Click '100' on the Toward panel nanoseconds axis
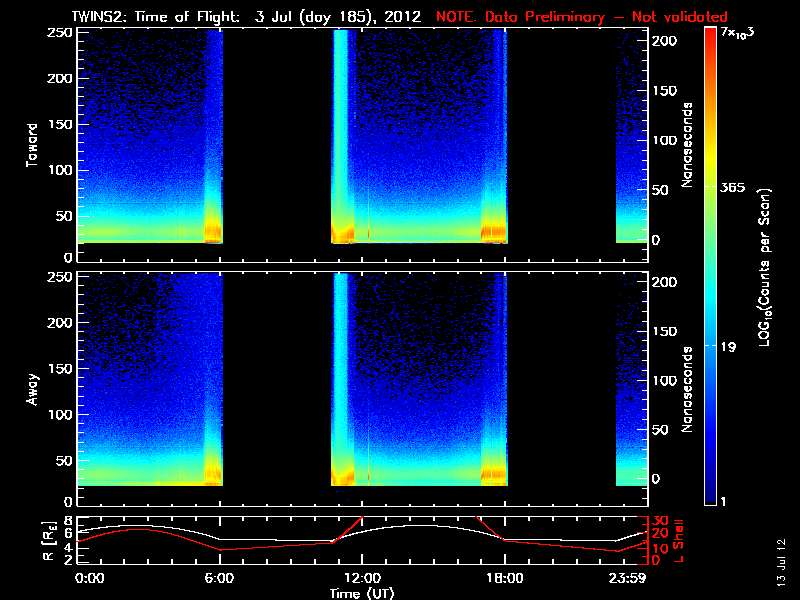Image resolution: width=800 pixels, height=600 pixels. pos(665,140)
